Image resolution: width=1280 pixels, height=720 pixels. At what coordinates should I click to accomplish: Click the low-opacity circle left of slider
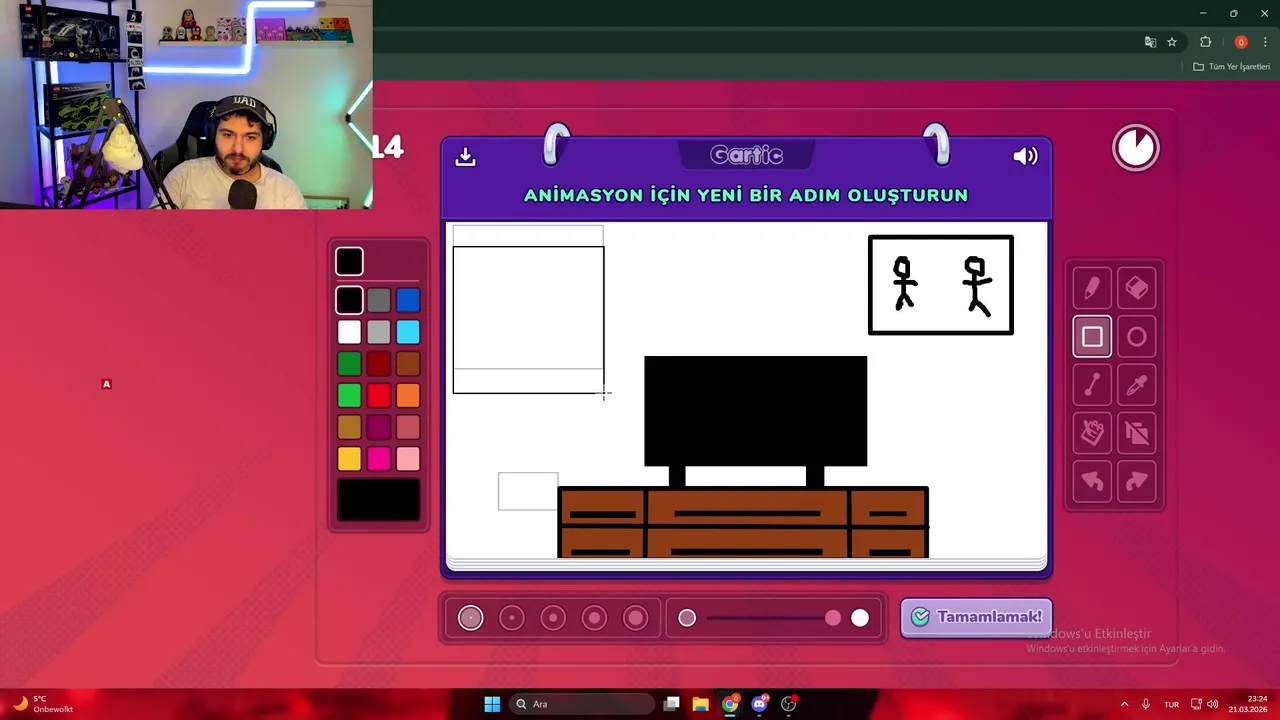(687, 618)
